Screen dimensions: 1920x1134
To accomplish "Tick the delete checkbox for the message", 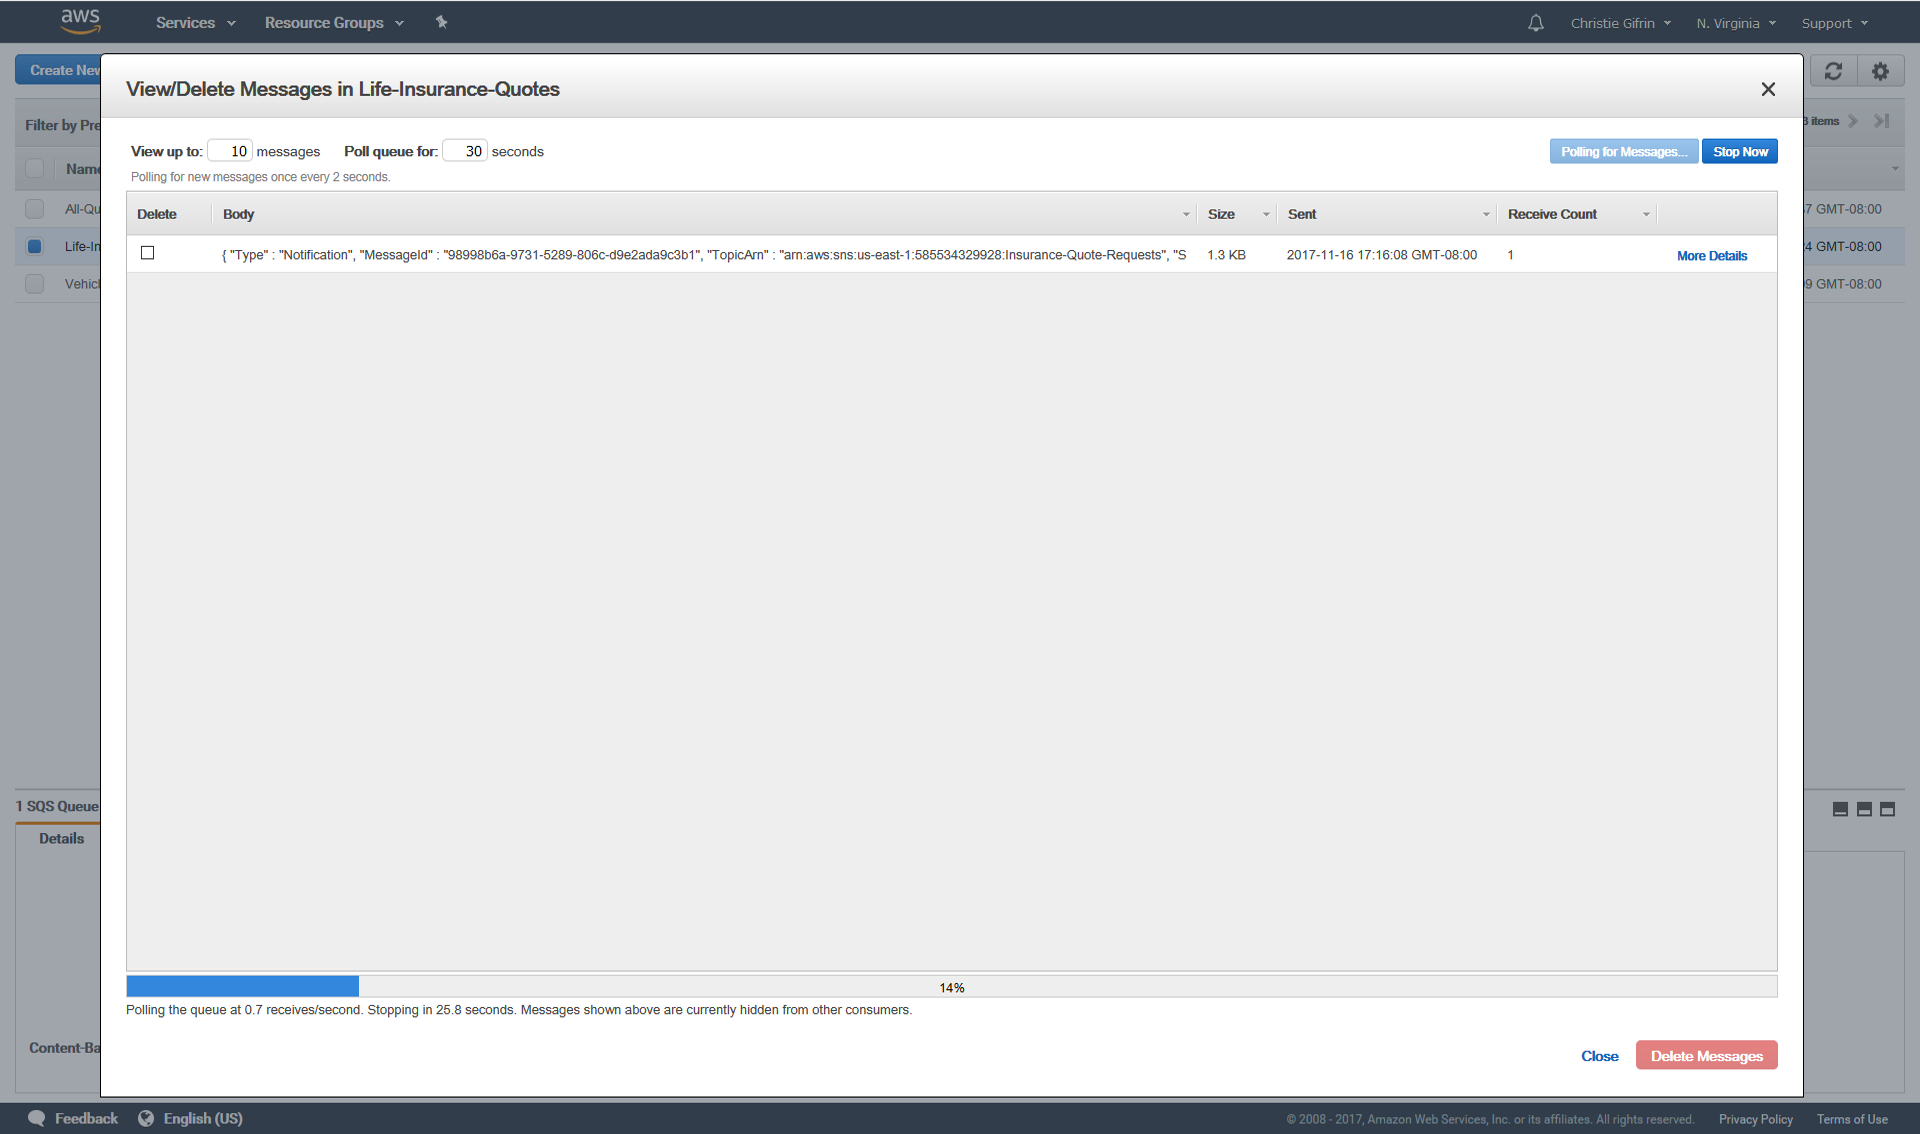I will tap(148, 253).
